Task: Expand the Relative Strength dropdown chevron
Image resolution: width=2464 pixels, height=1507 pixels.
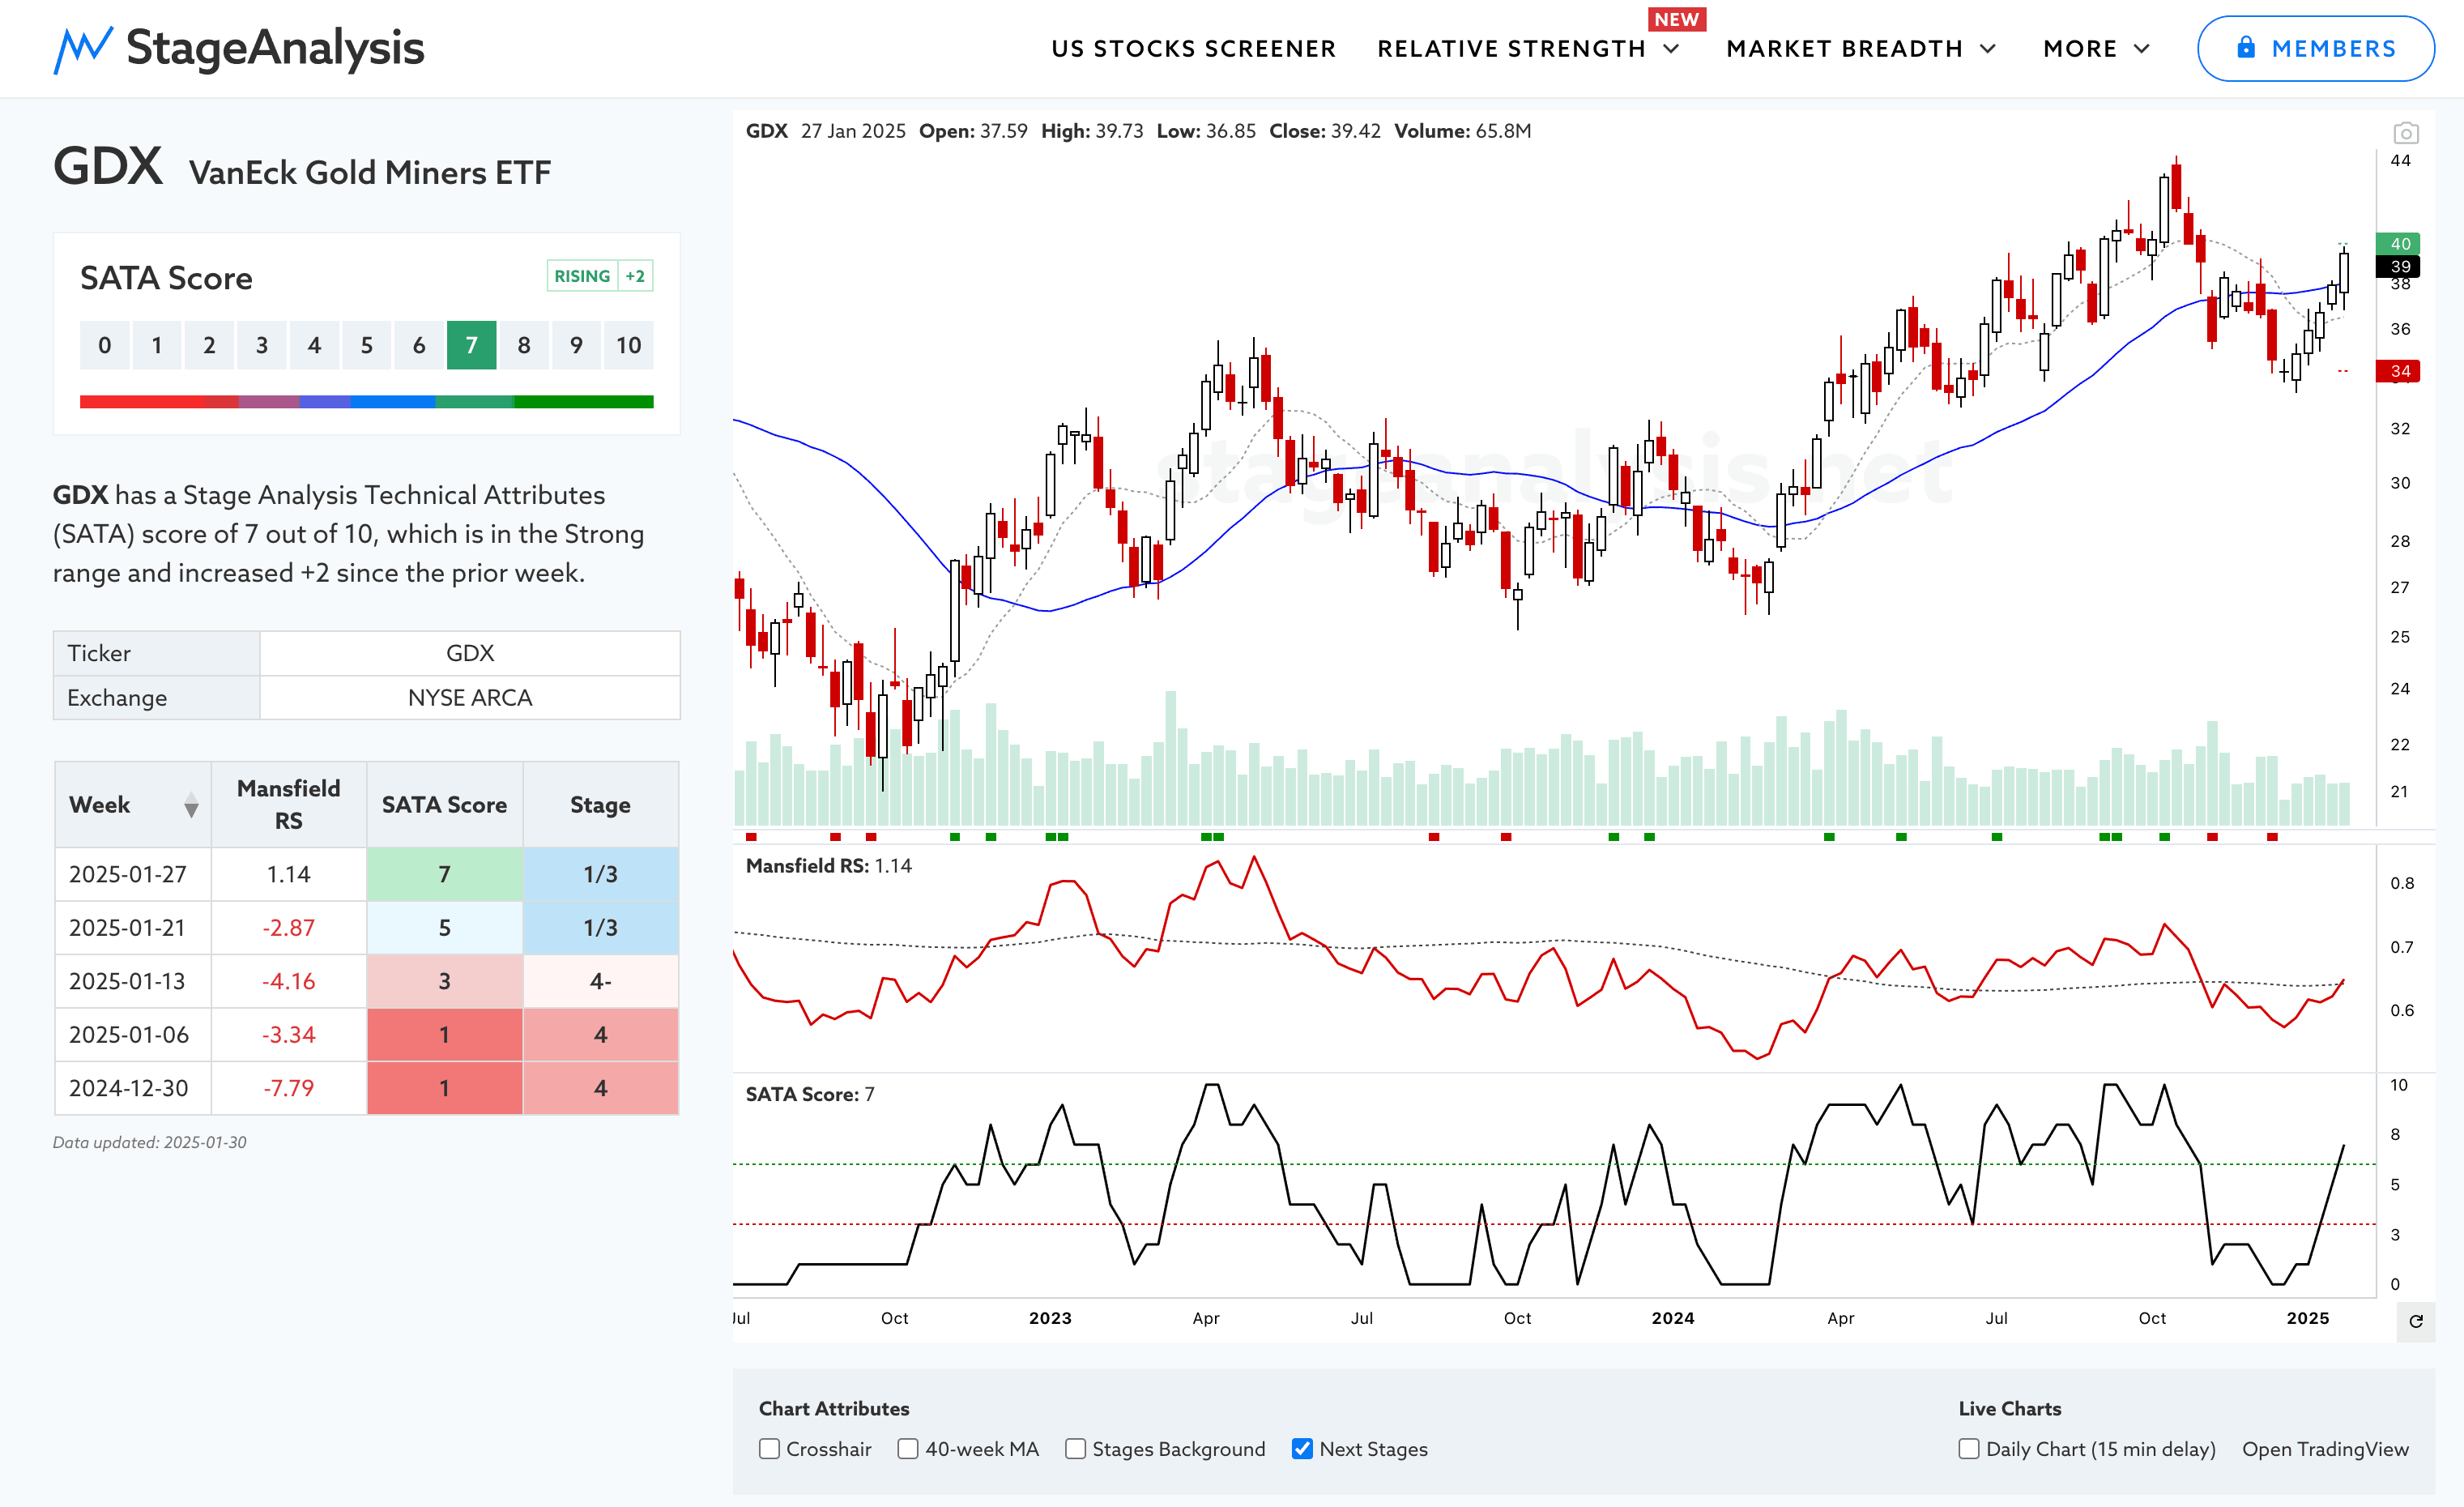Action: point(1672,49)
